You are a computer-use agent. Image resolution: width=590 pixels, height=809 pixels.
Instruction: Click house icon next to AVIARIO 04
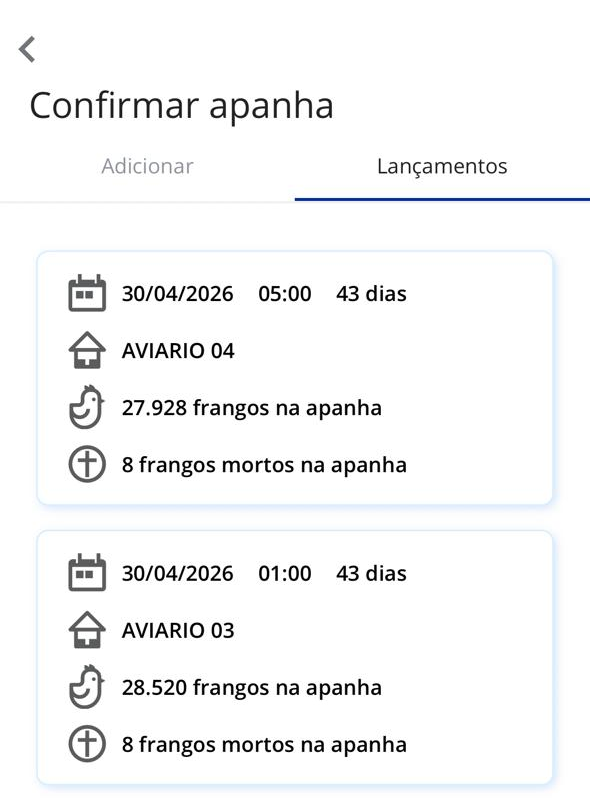(x=87, y=350)
